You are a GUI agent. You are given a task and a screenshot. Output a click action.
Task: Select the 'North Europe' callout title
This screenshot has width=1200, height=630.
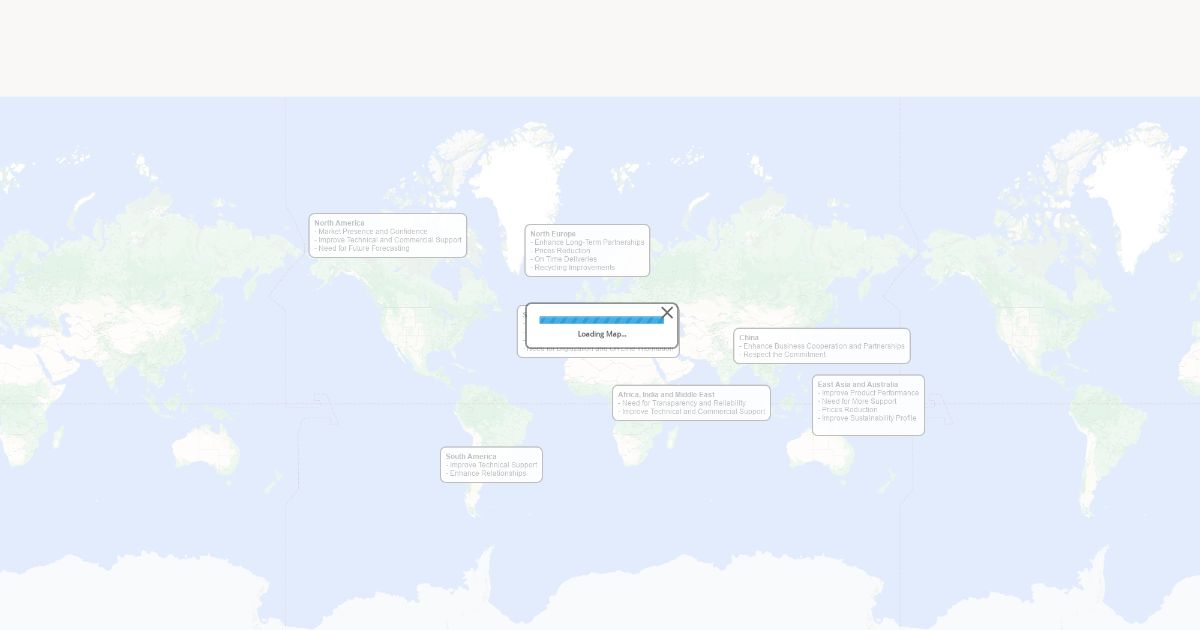click(x=553, y=234)
